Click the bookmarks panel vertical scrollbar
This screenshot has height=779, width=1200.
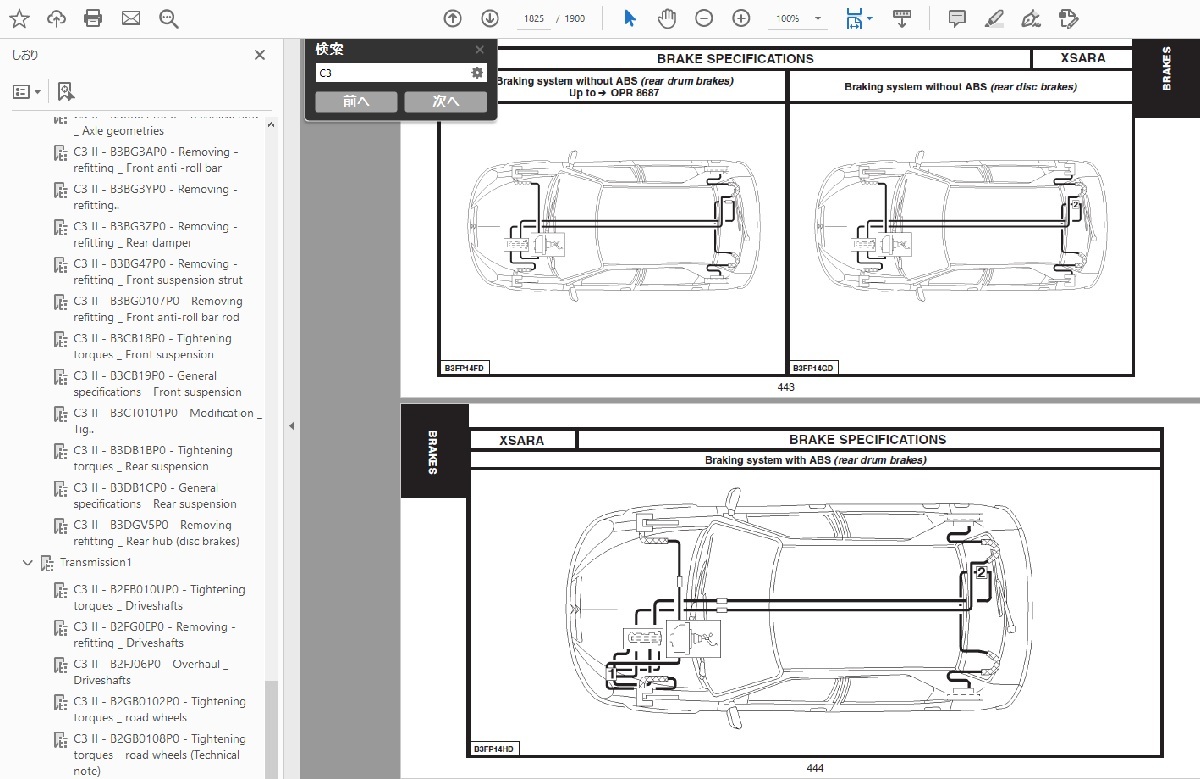pos(270,730)
